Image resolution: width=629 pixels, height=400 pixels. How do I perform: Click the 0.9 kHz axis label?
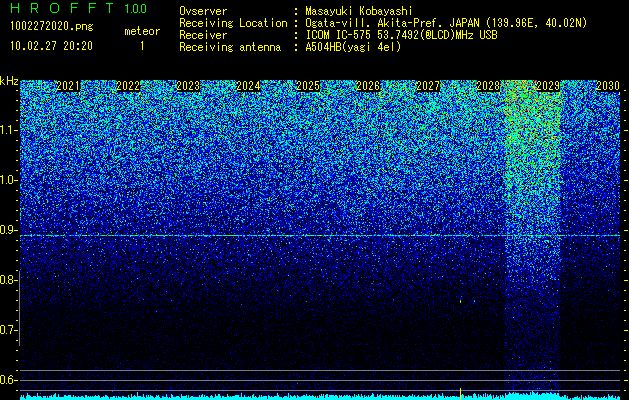[9, 230]
